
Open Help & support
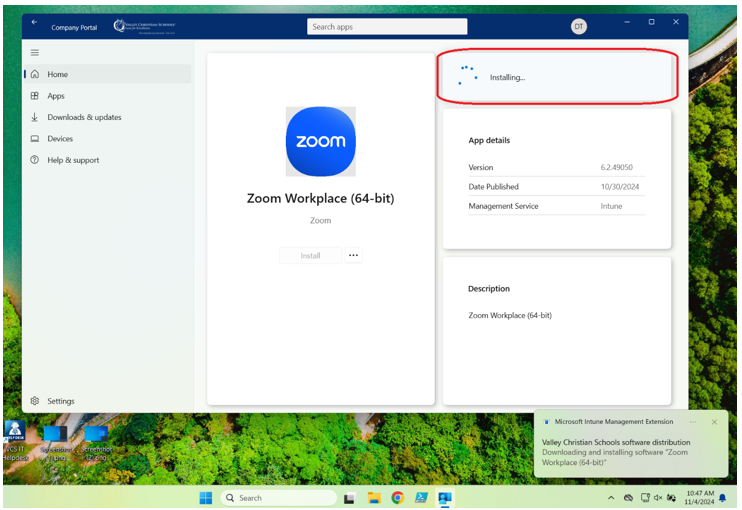click(108, 160)
